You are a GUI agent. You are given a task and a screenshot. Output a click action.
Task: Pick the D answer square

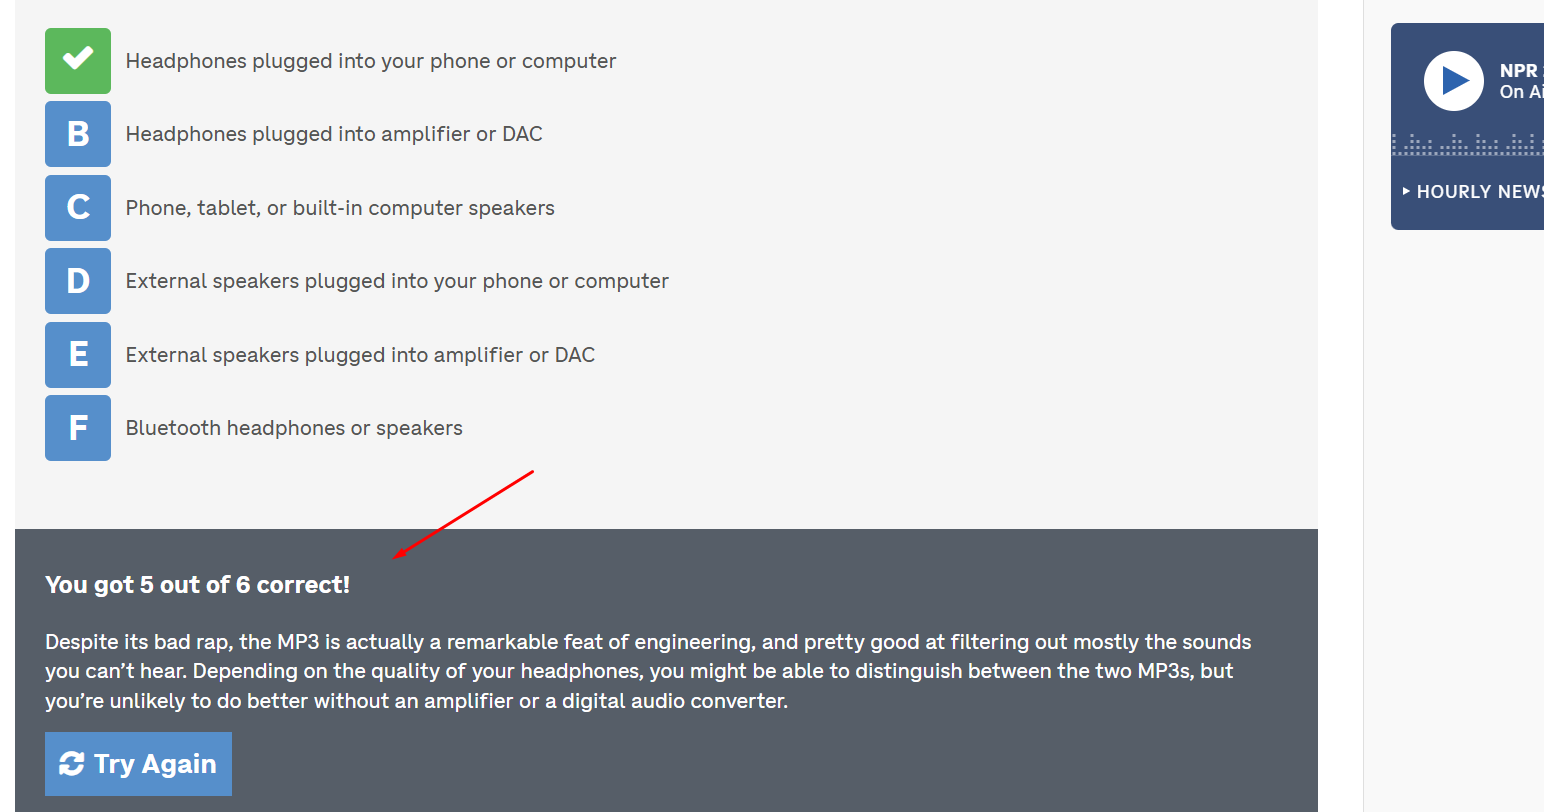pos(78,281)
